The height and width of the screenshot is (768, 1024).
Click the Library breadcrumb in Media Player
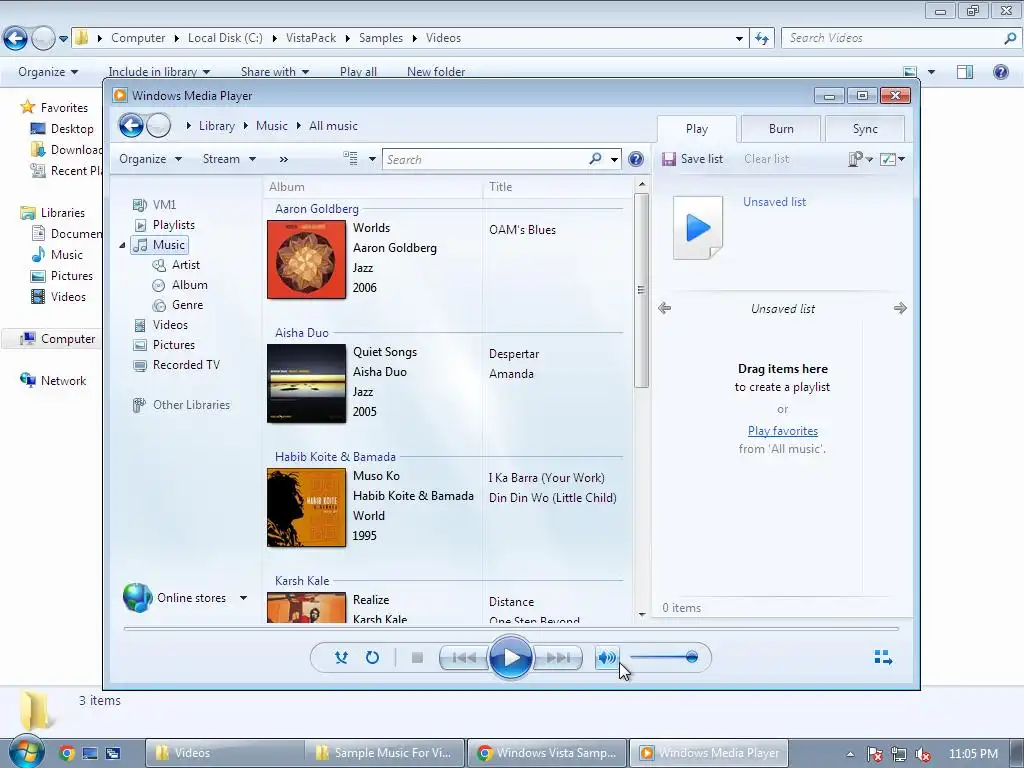(217, 126)
